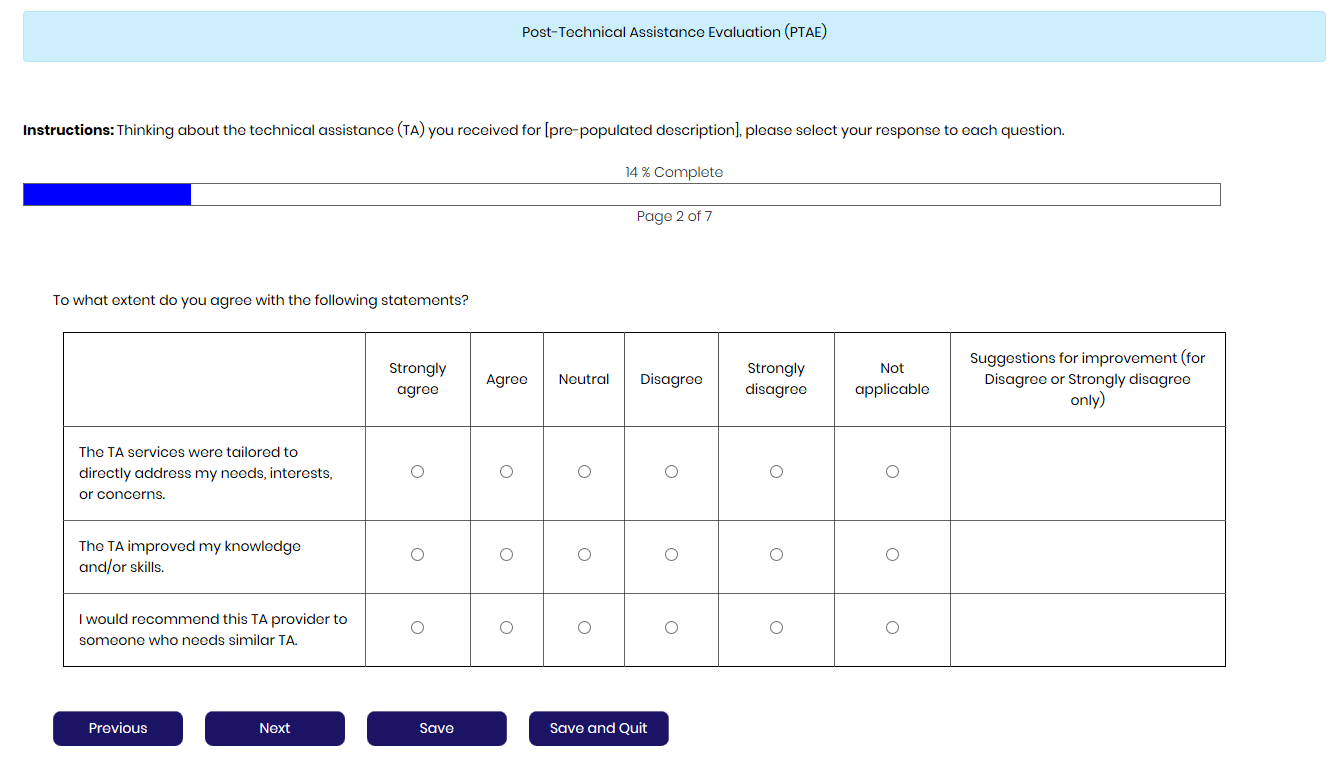This screenshot has width=1336, height=757.
Task: Select Not applicable for recommend TA provider
Action: [892, 628]
